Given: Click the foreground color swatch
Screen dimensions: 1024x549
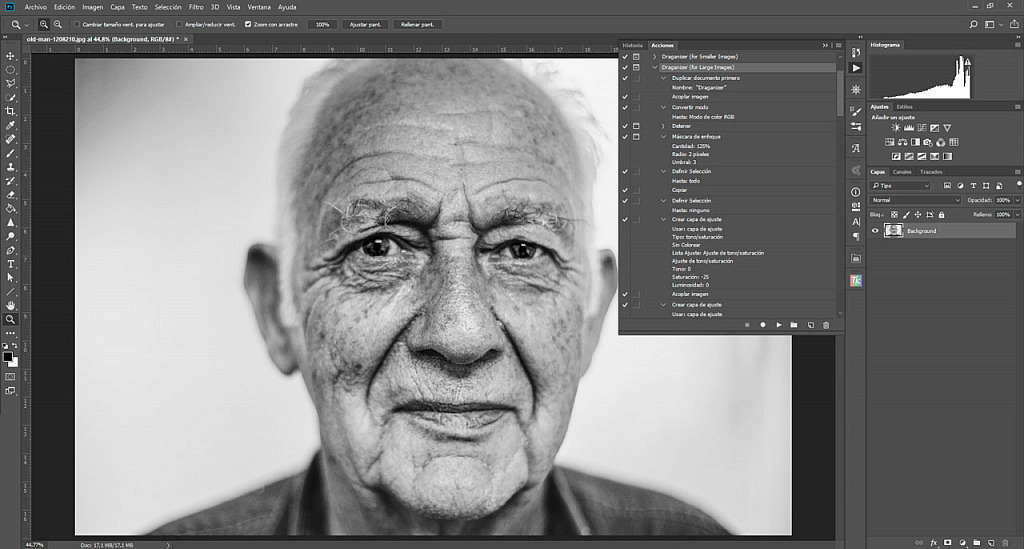Looking at the screenshot, I should tap(8, 355).
